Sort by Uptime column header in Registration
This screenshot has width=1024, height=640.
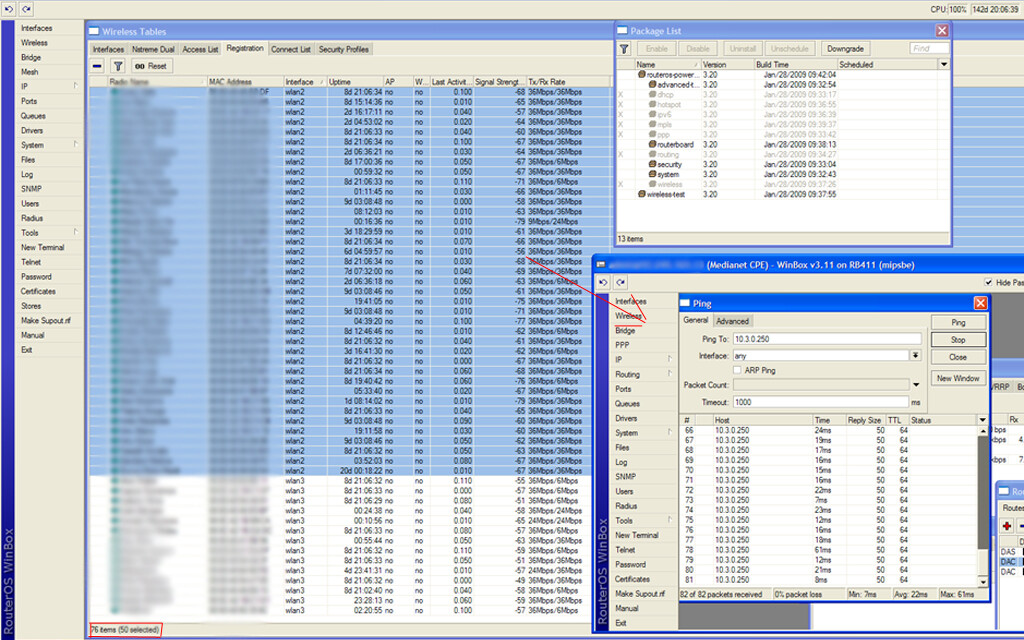355,82
